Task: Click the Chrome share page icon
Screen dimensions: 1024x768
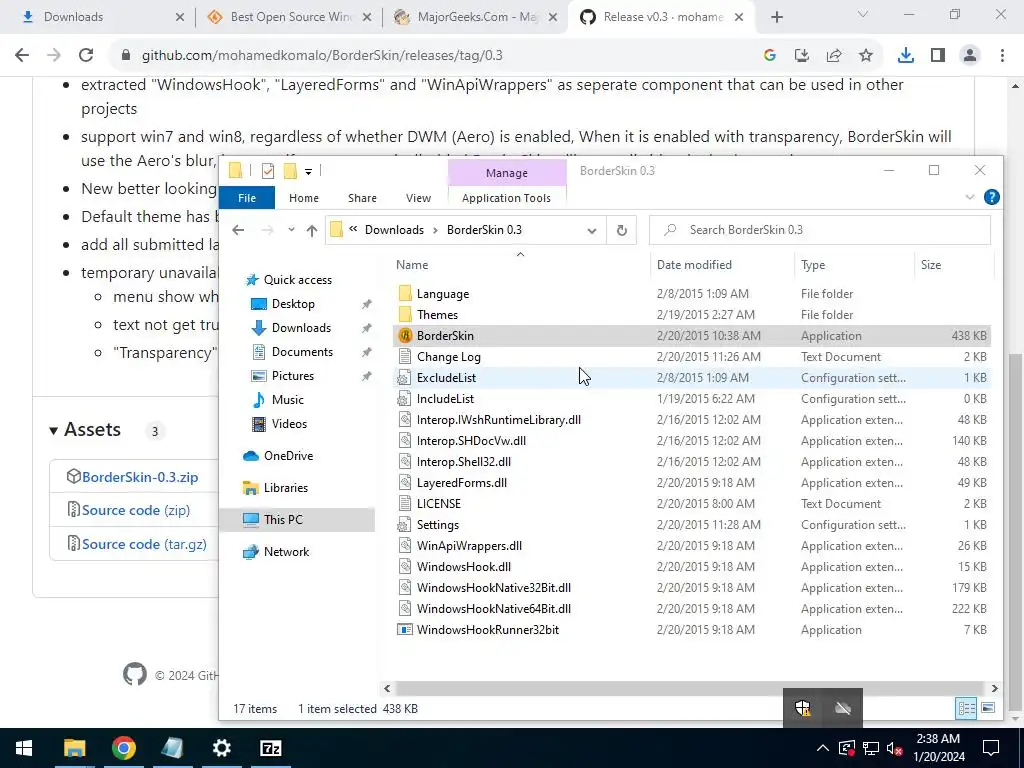Action: [x=834, y=56]
